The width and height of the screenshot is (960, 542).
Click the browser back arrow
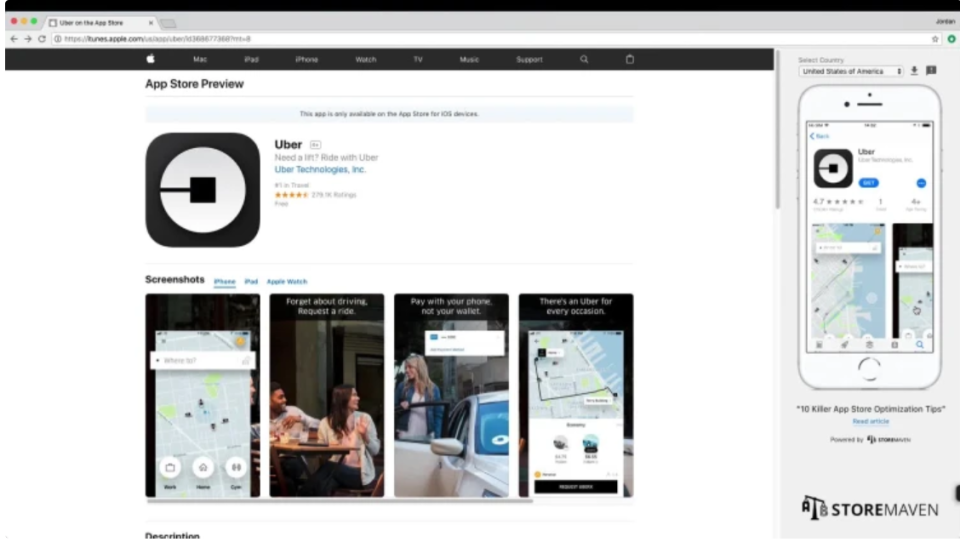coord(13,39)
